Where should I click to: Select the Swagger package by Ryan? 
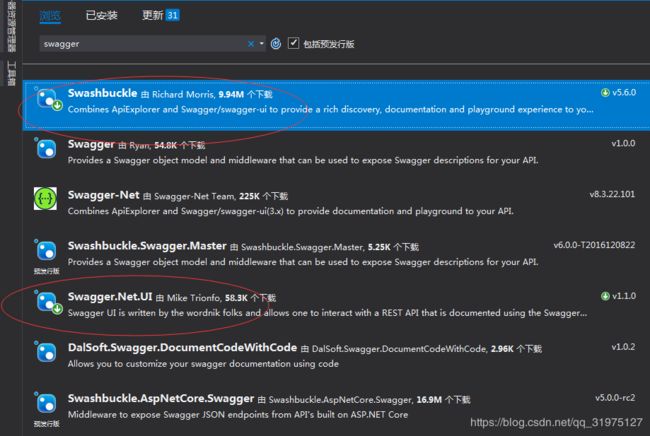pyautogui.click(x=91, y=144)
